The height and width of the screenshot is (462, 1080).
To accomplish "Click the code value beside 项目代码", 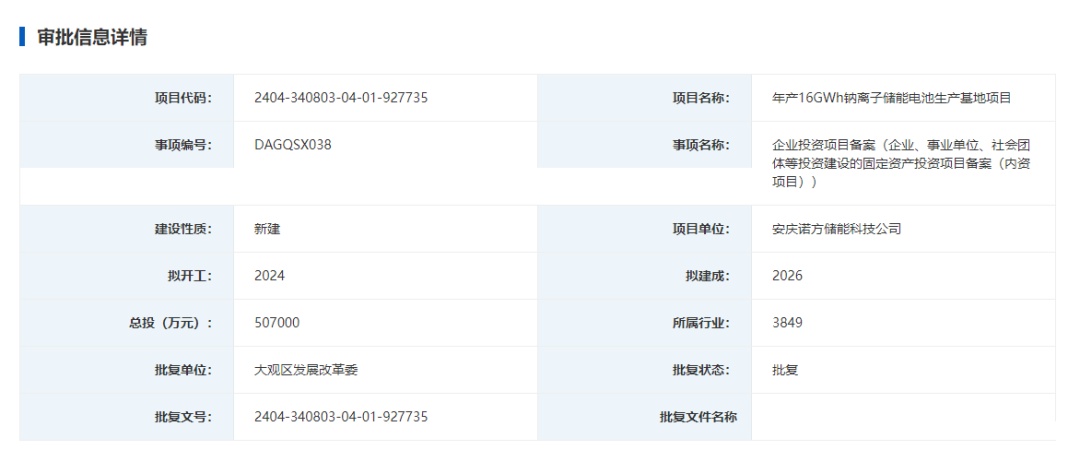I will [341, 98].
